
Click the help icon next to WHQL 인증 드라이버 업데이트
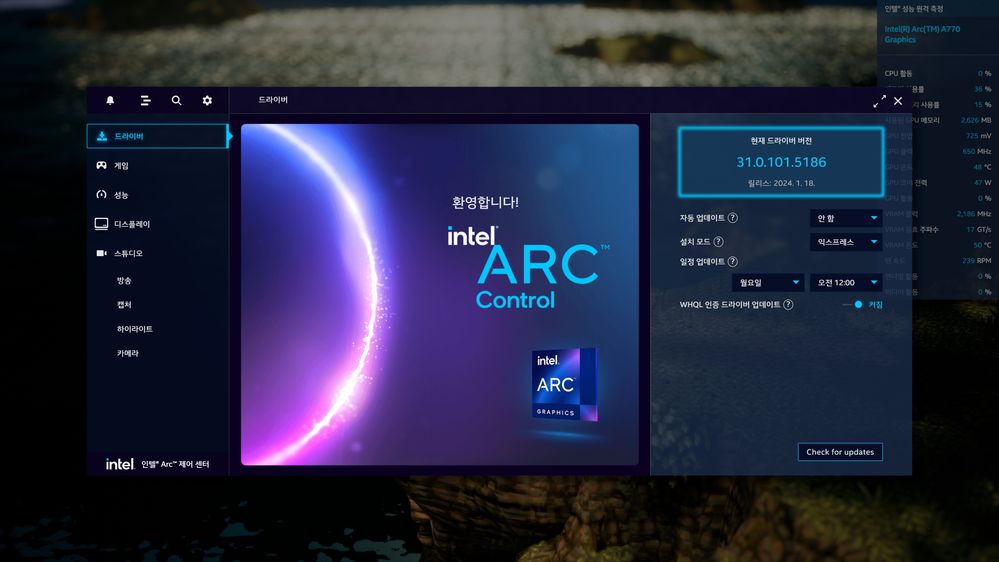click(x=788, y=305)
